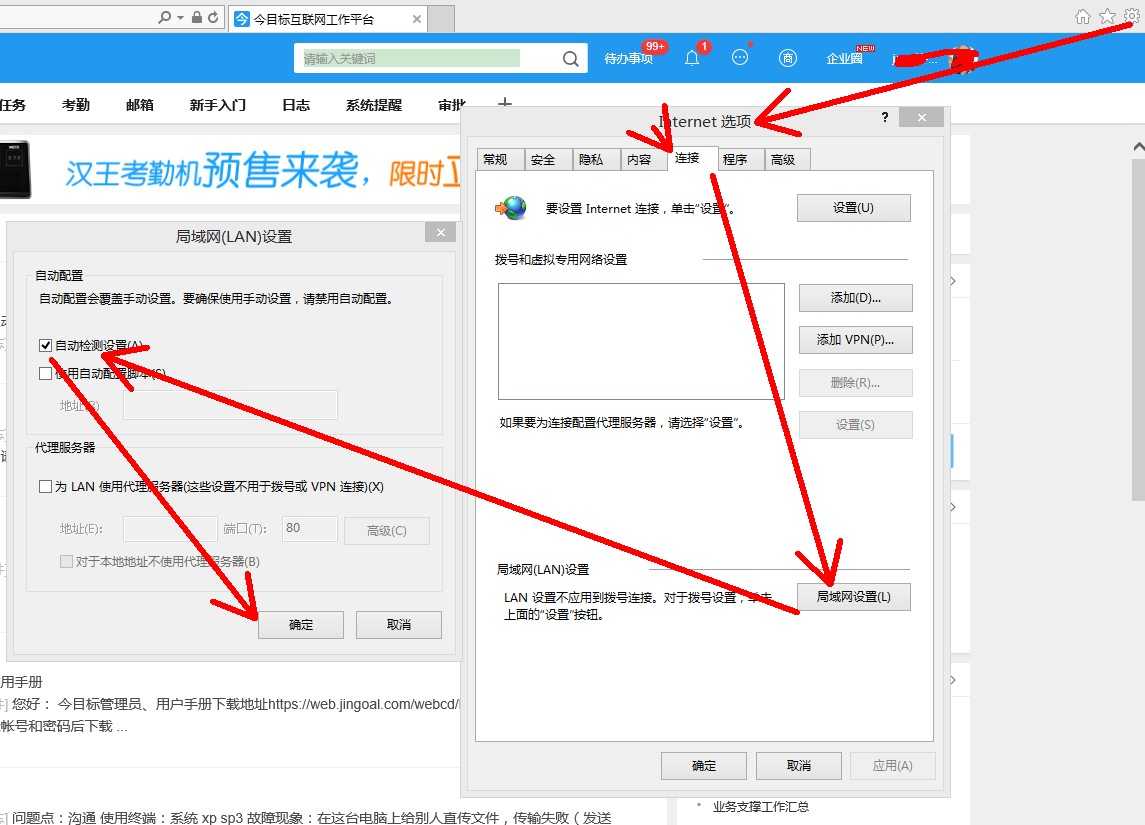The width and height of the screenshot is (1145, 825).
Task: Click the plus button after 审批 nav item
Action: [x=505, y=104]
